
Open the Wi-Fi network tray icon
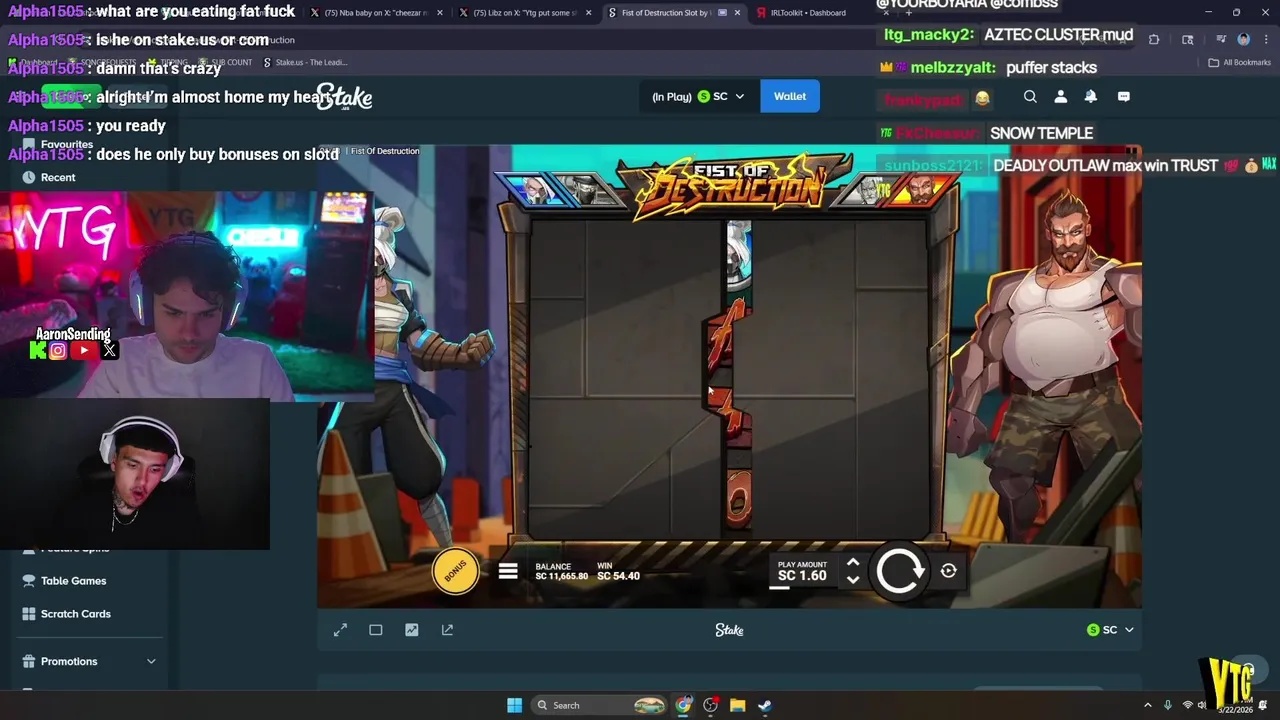click(x=1187, y=705)
